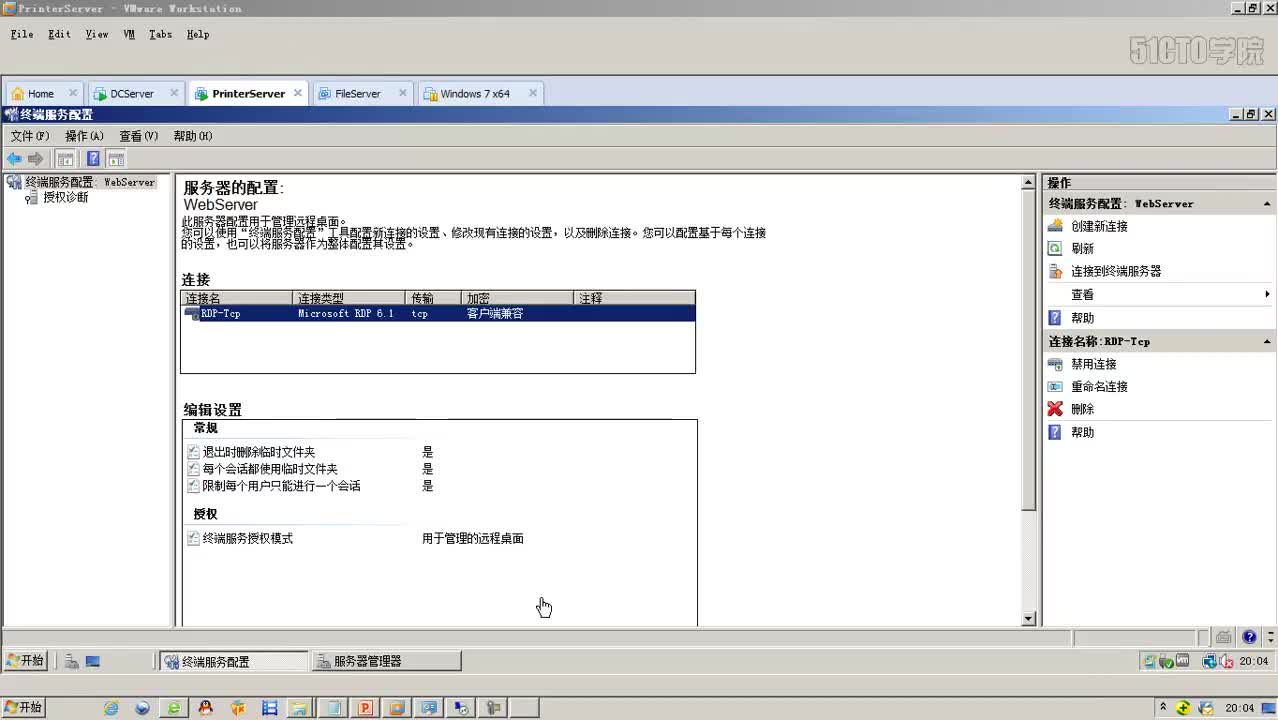Click the host 开始 Start button

coord(24,708)
